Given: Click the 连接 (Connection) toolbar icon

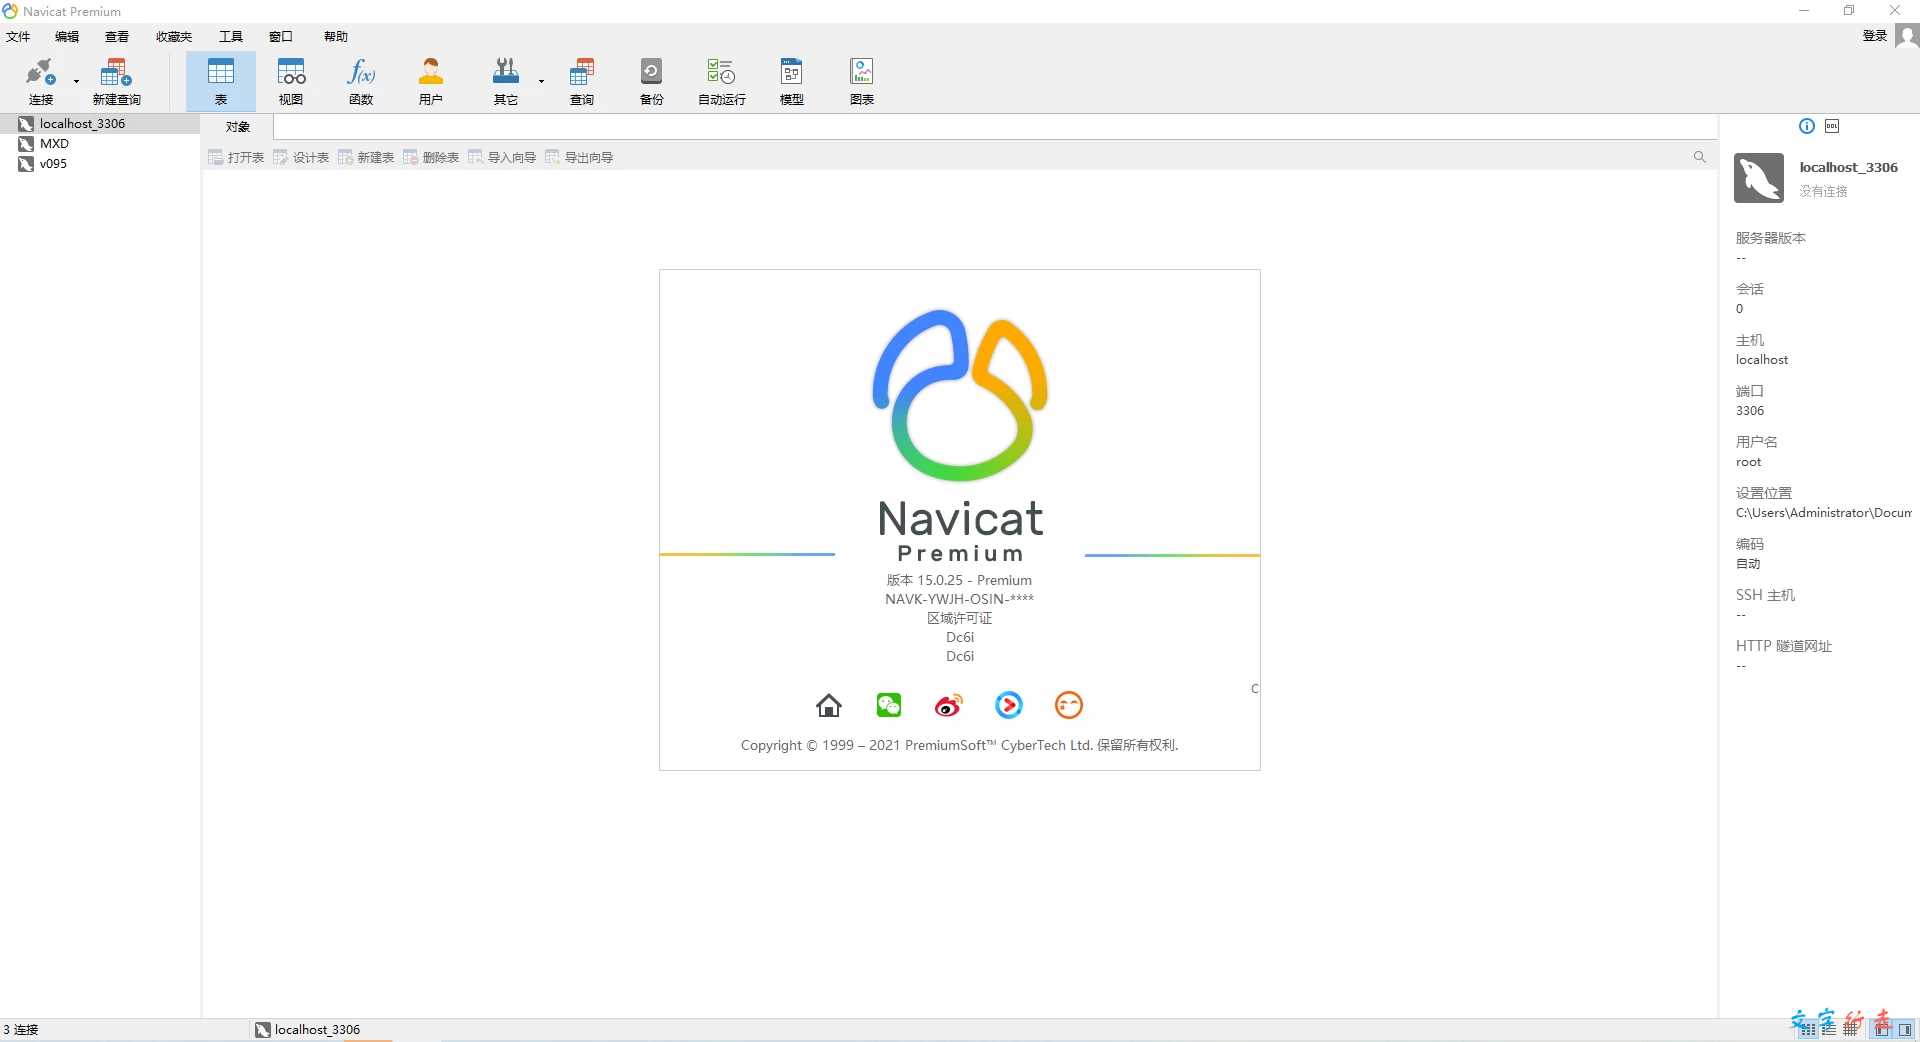Looking at the screenshot, I should coord(41,81).
